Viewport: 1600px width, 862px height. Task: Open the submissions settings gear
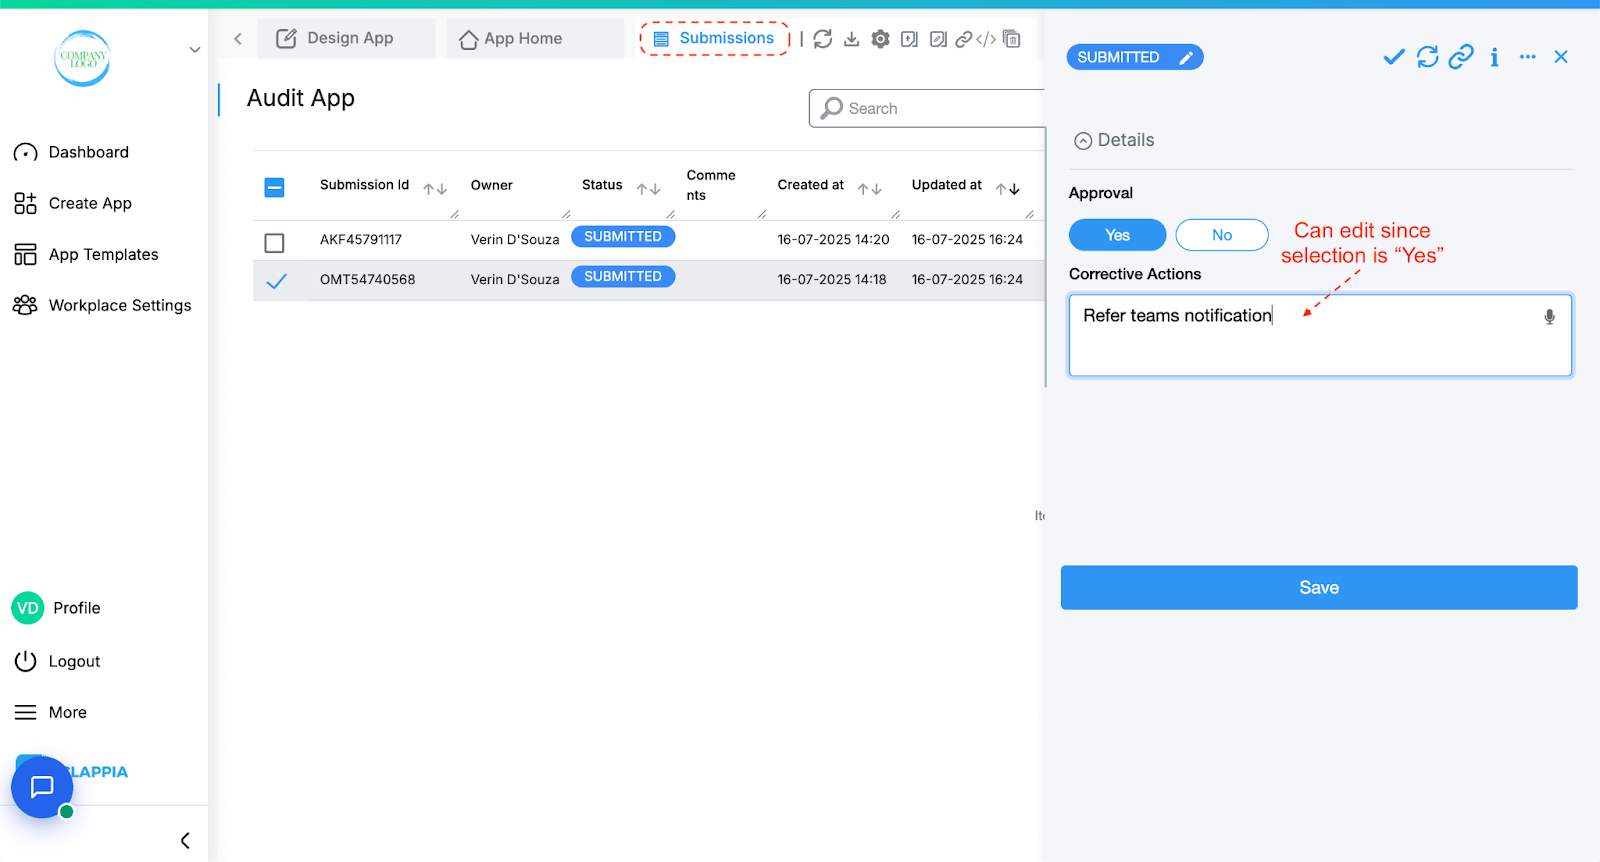pyautogui.click(x=880, y=39)
